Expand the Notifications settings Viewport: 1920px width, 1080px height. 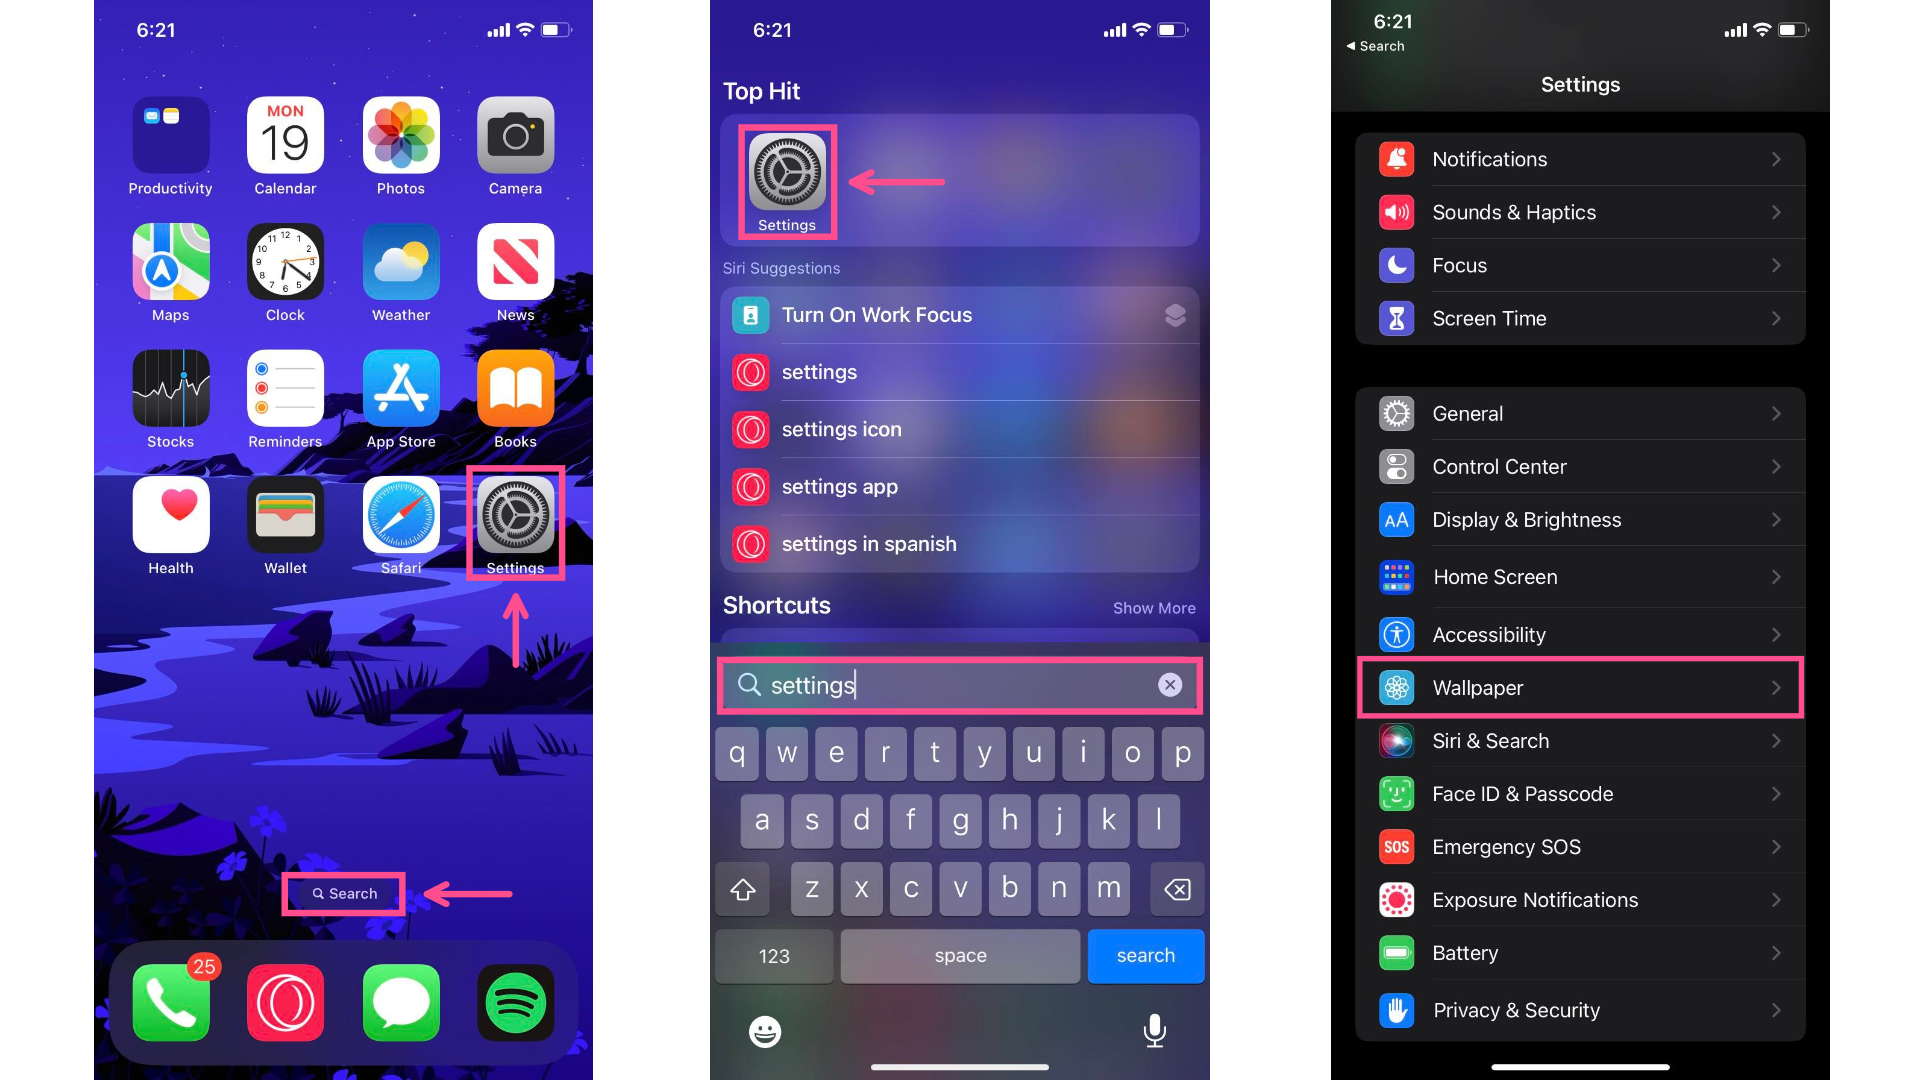[1580, 160]
